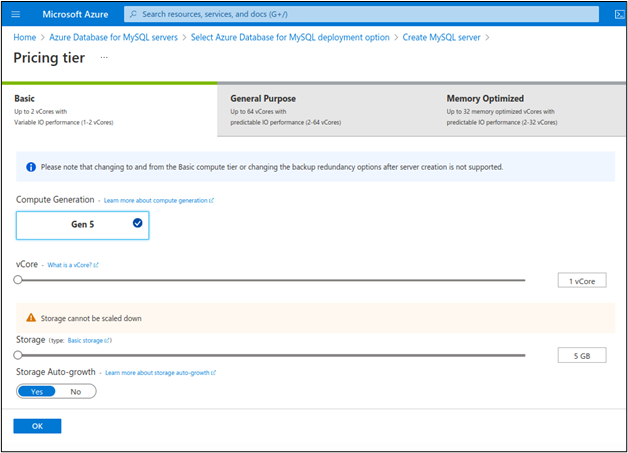Go to Home breadcrumb
The image size is (628, 453).
click(24, 37)
